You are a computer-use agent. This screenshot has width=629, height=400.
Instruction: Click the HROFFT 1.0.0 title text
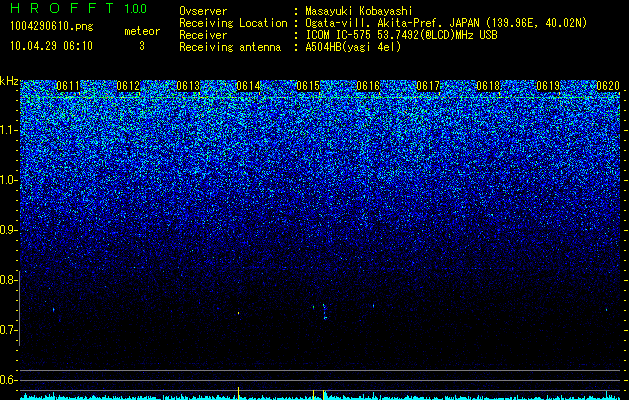coord(78,8)
